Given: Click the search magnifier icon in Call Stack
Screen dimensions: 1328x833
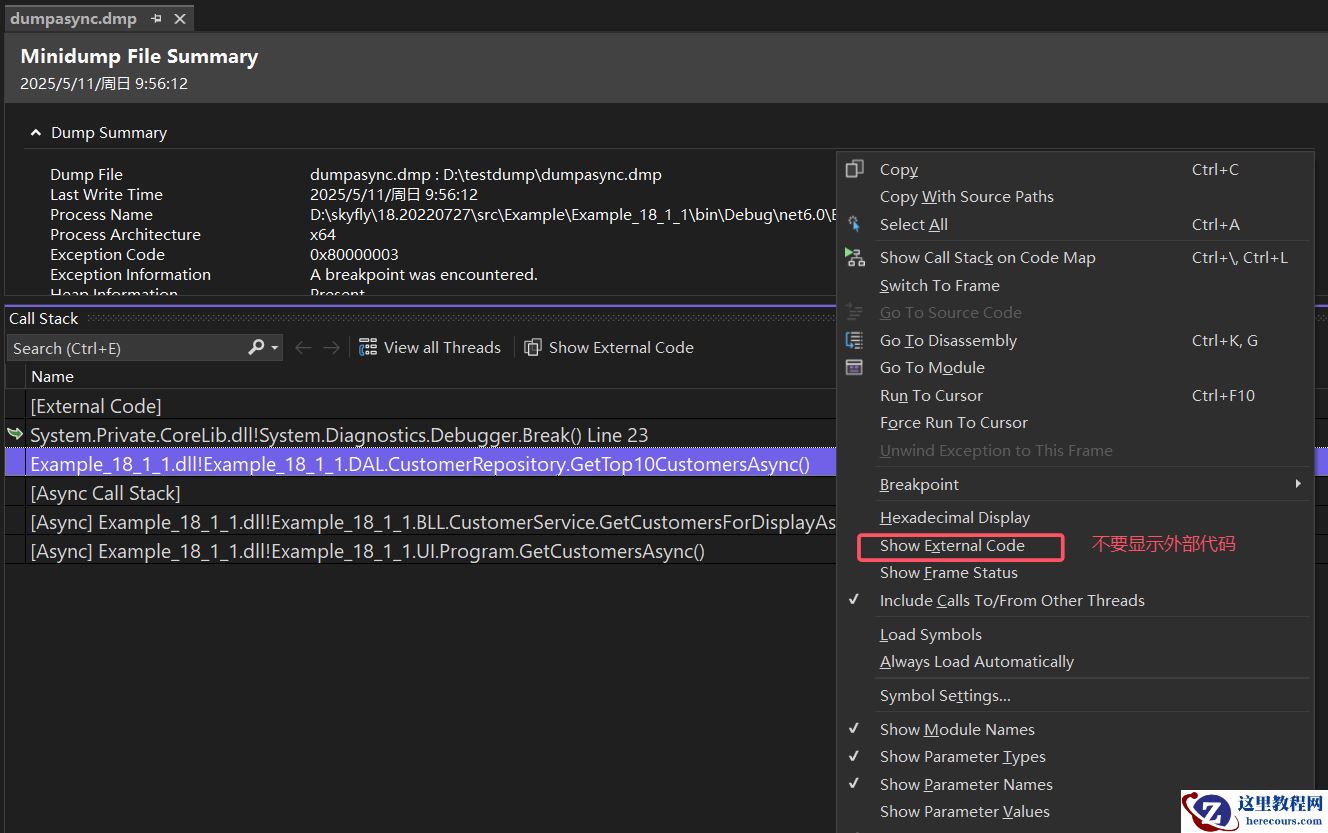Looking at the screenshot, I should (256, 348).
